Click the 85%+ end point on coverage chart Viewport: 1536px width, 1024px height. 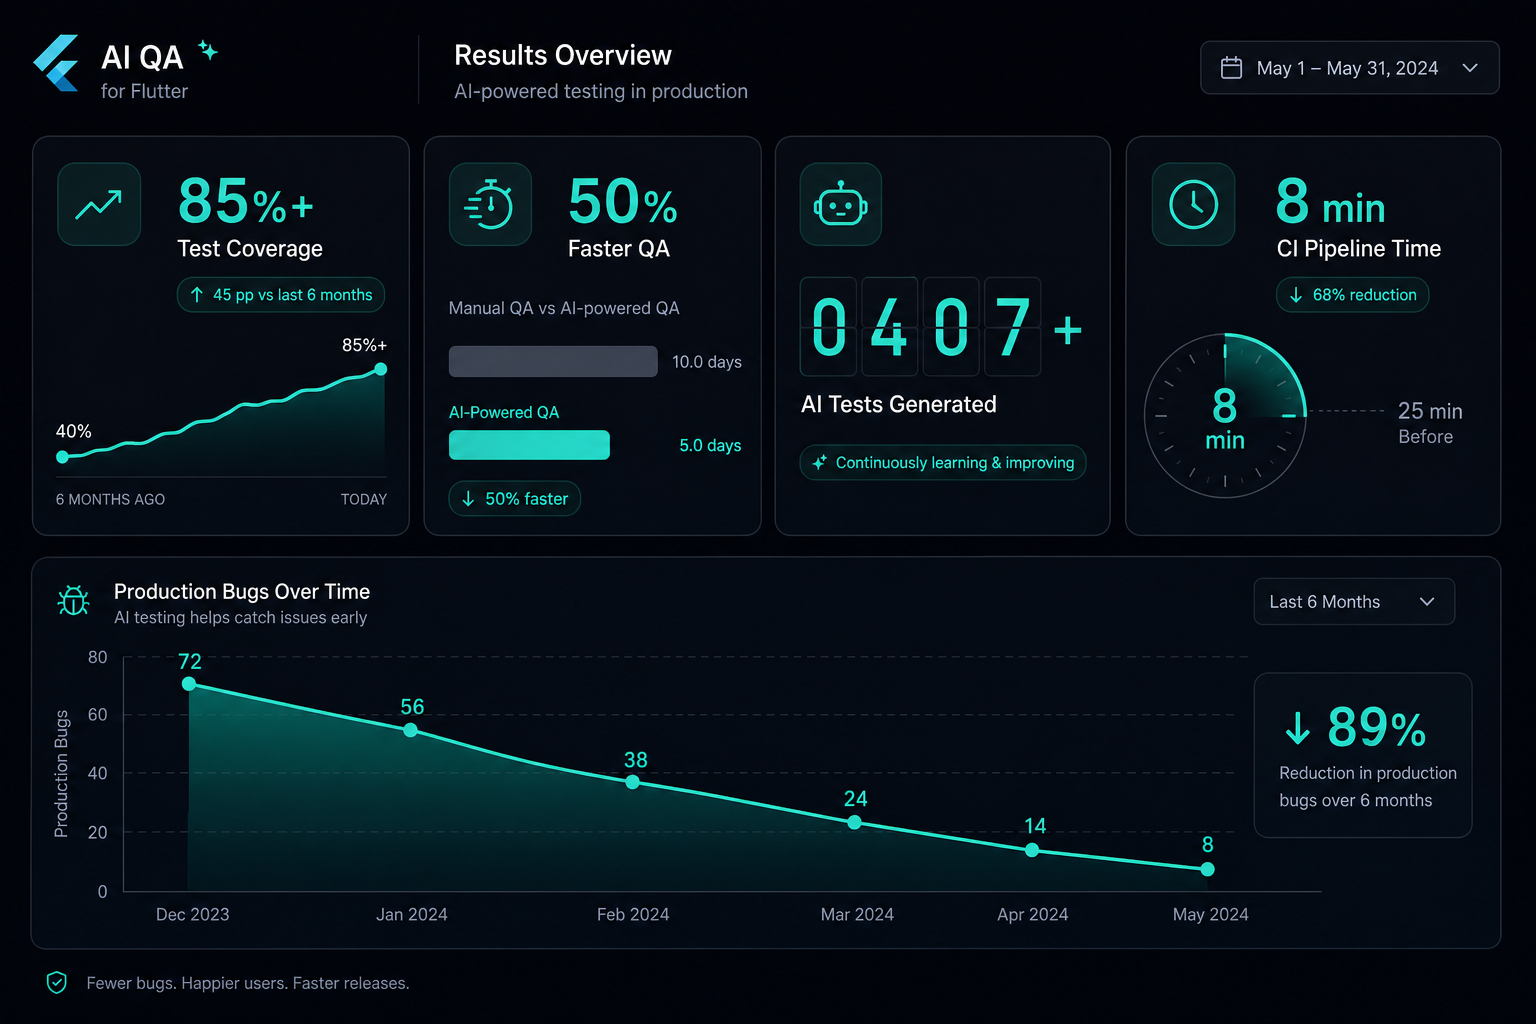click(381, 369)
